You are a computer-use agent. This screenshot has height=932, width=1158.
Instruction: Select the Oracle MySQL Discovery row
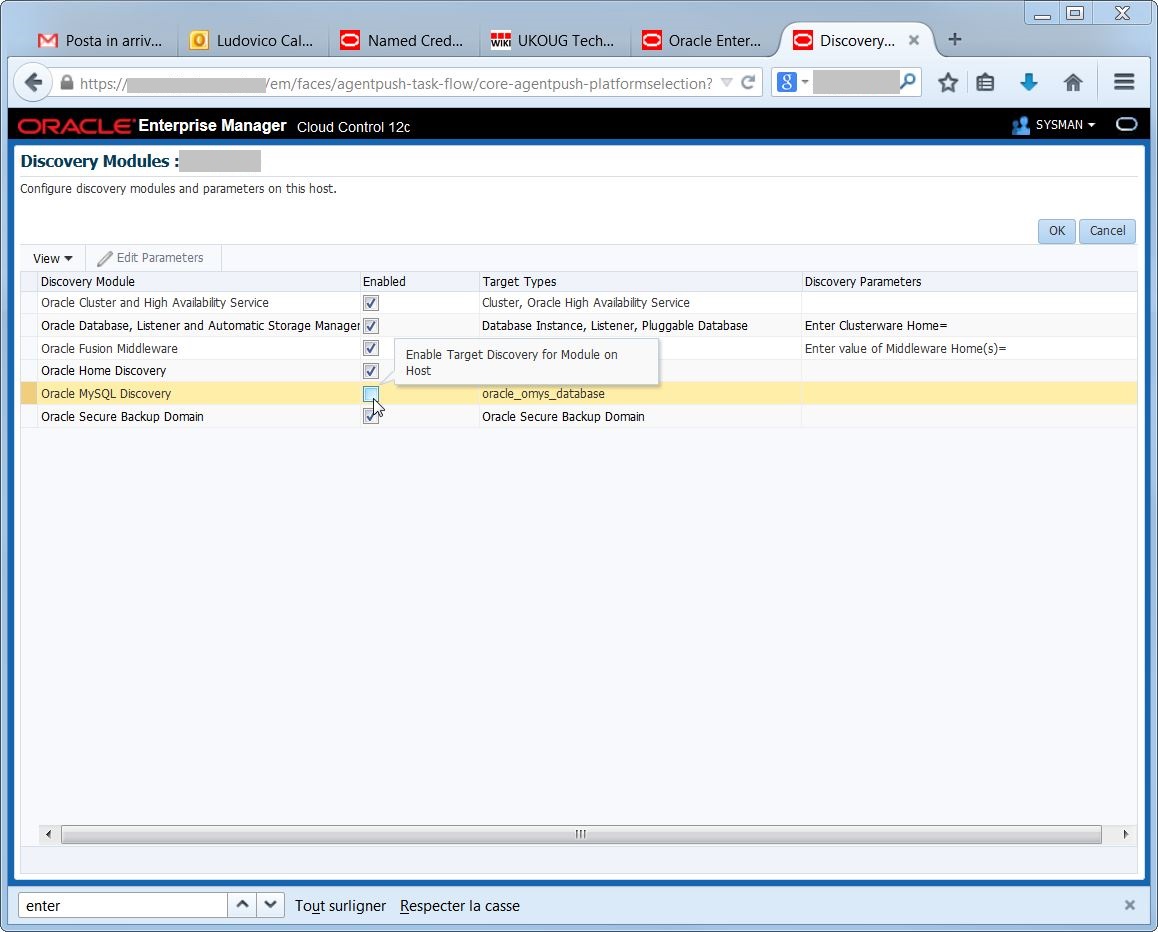[578, 394]
